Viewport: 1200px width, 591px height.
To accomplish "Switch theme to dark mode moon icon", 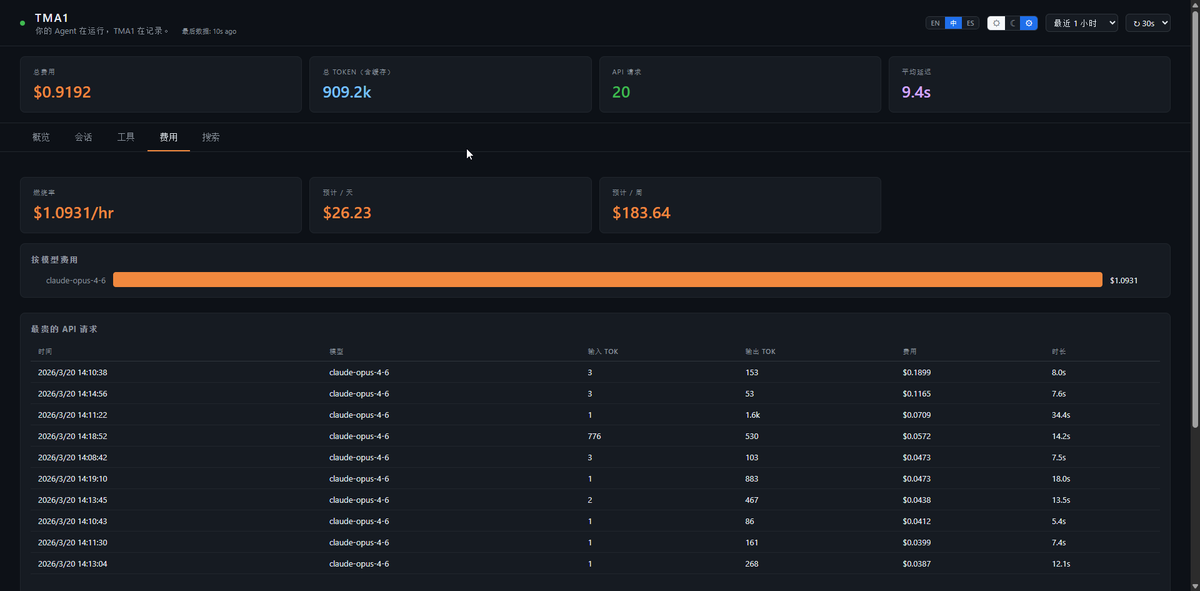I will tap(1012, 23).
